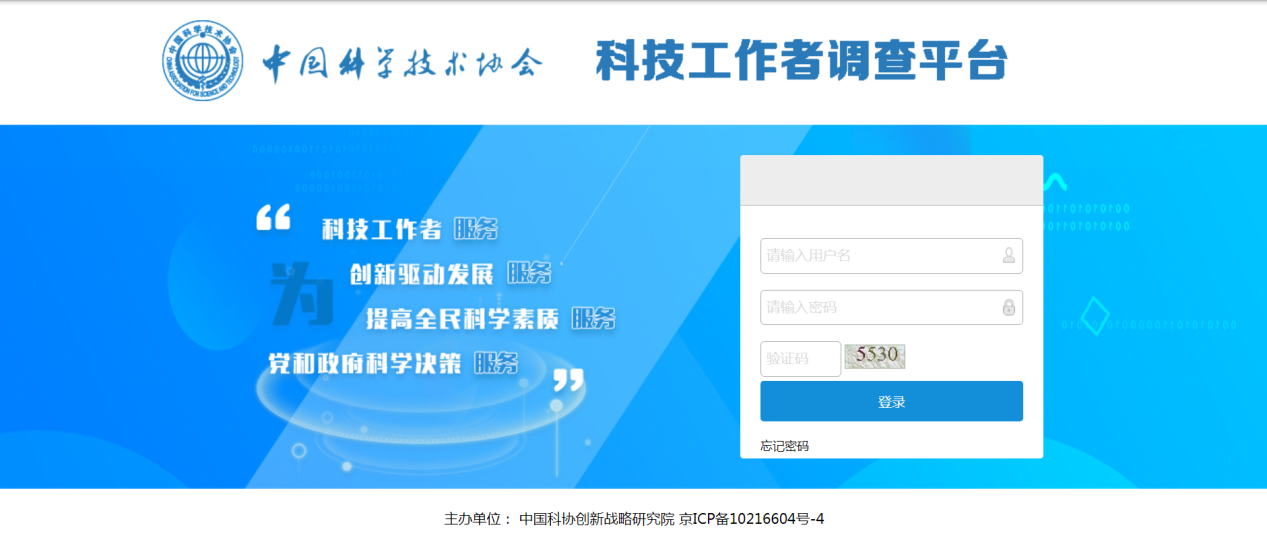Click the closing quotation mark graphic
Viewport: 1267px width, 538px height.
(x=568, y=380)
